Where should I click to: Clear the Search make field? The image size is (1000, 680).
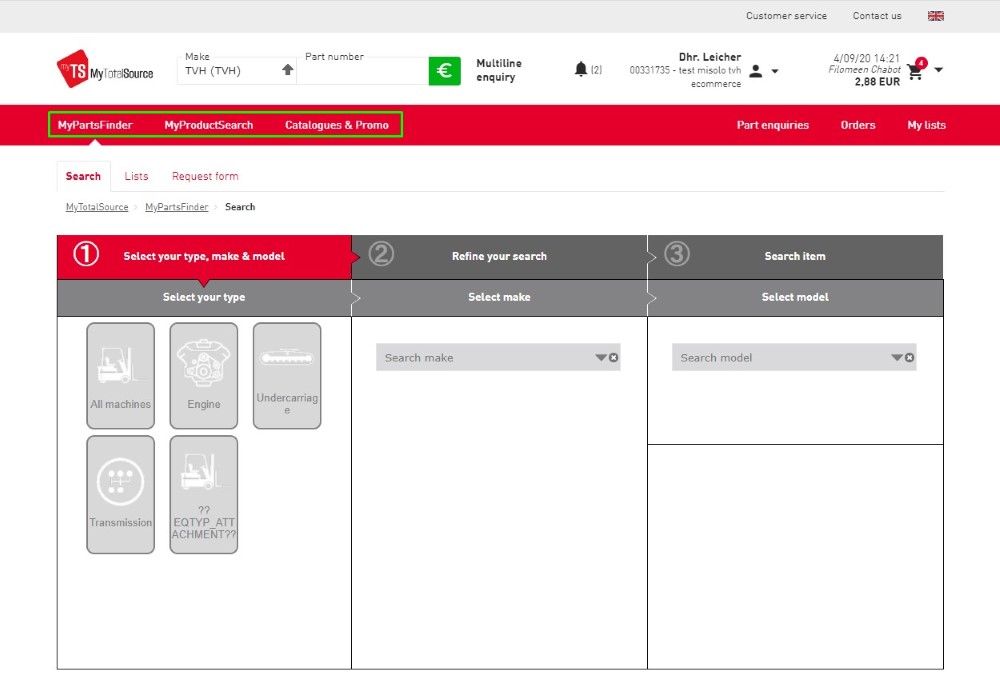(614, 358)
